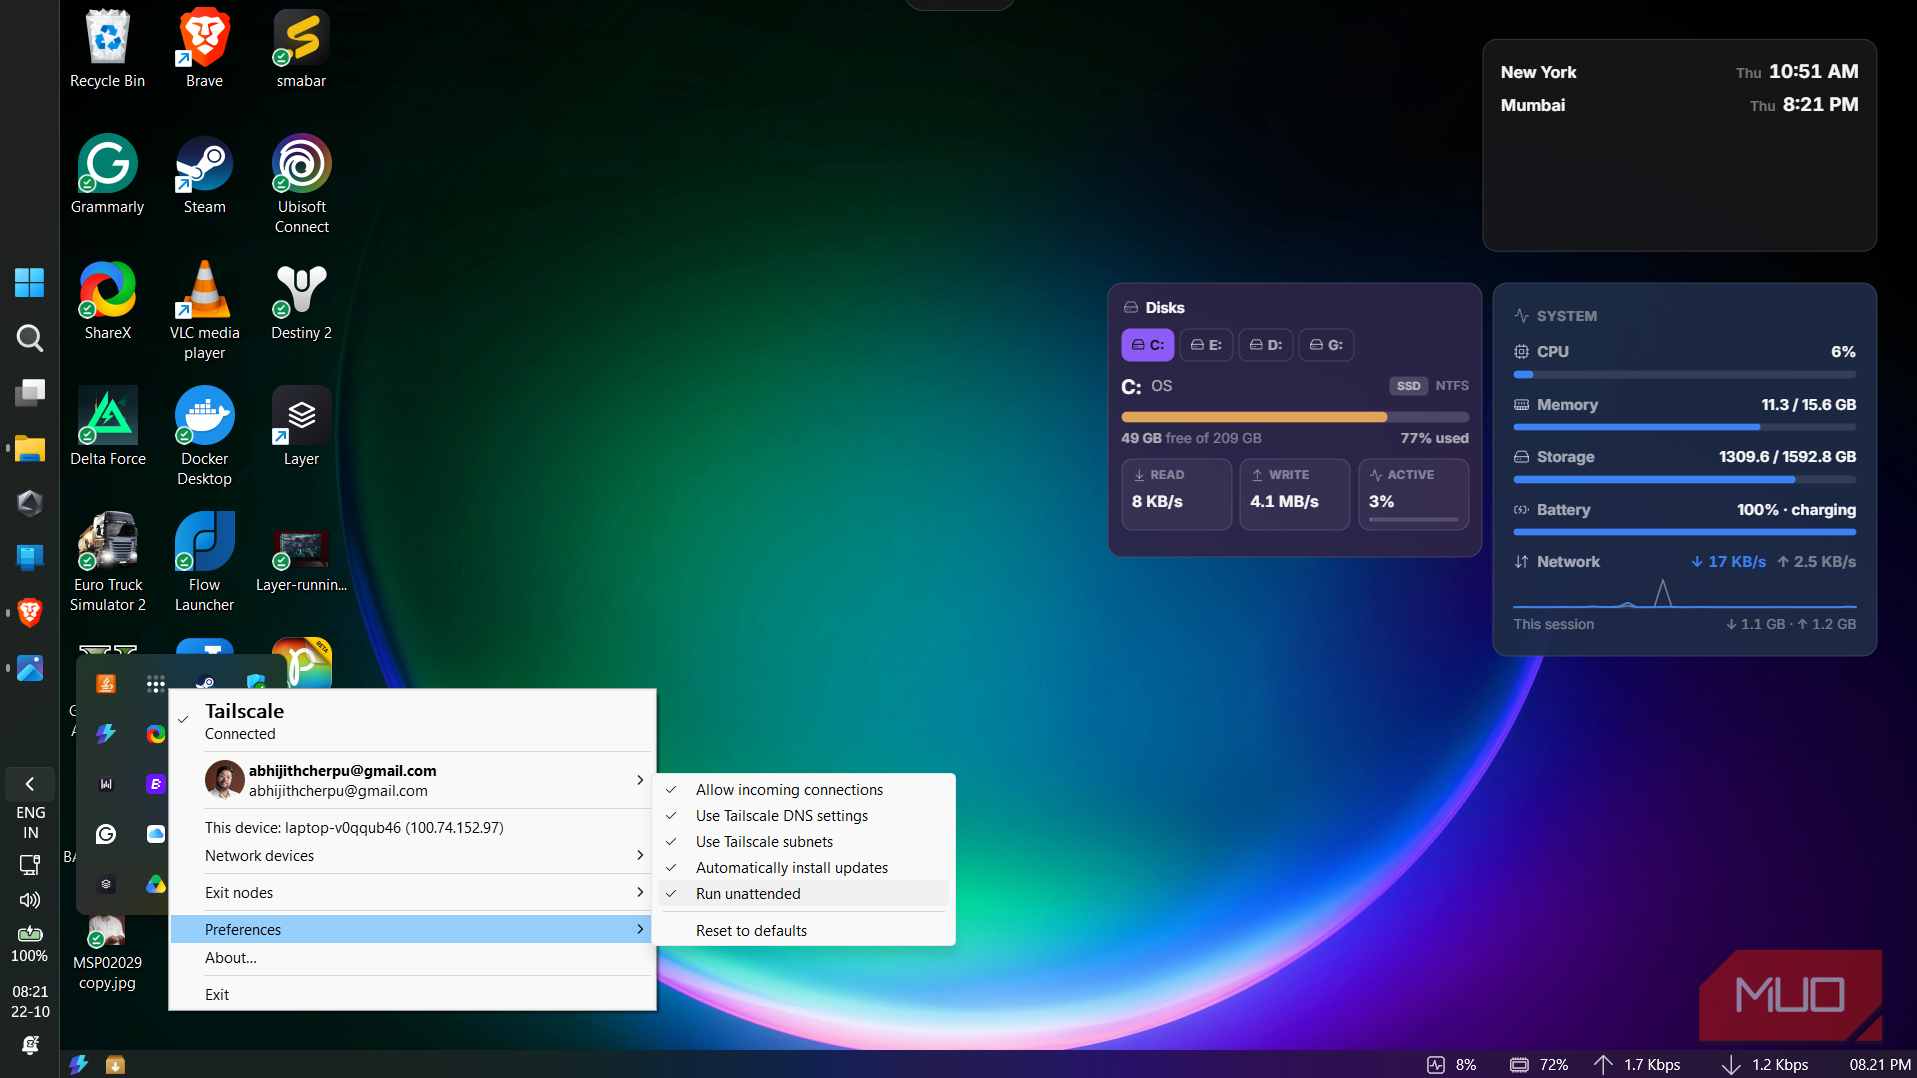Toggle Tailscale Connected state
Screen dimensions: 1917x1078
(412, 721)
